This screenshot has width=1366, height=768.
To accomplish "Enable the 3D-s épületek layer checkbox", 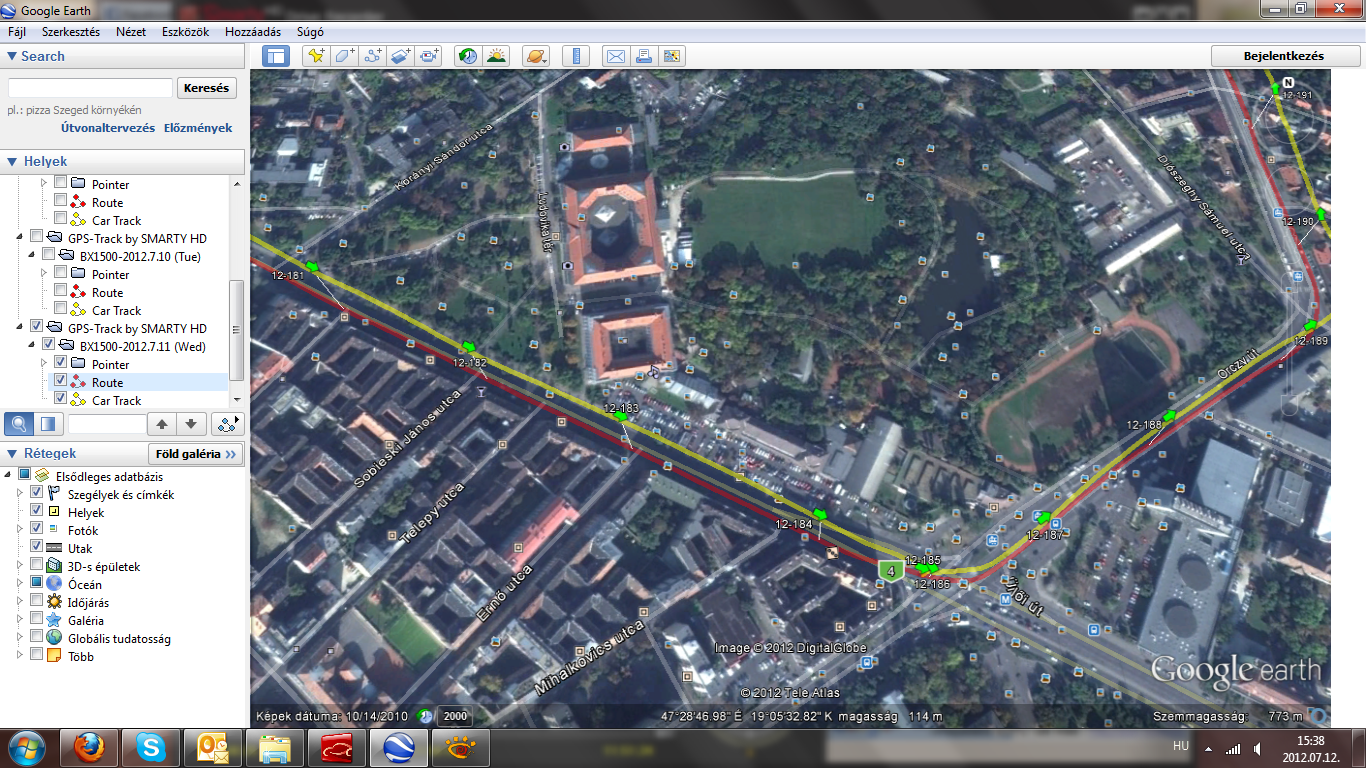I will pyautogui.click(x=37, y=566).
